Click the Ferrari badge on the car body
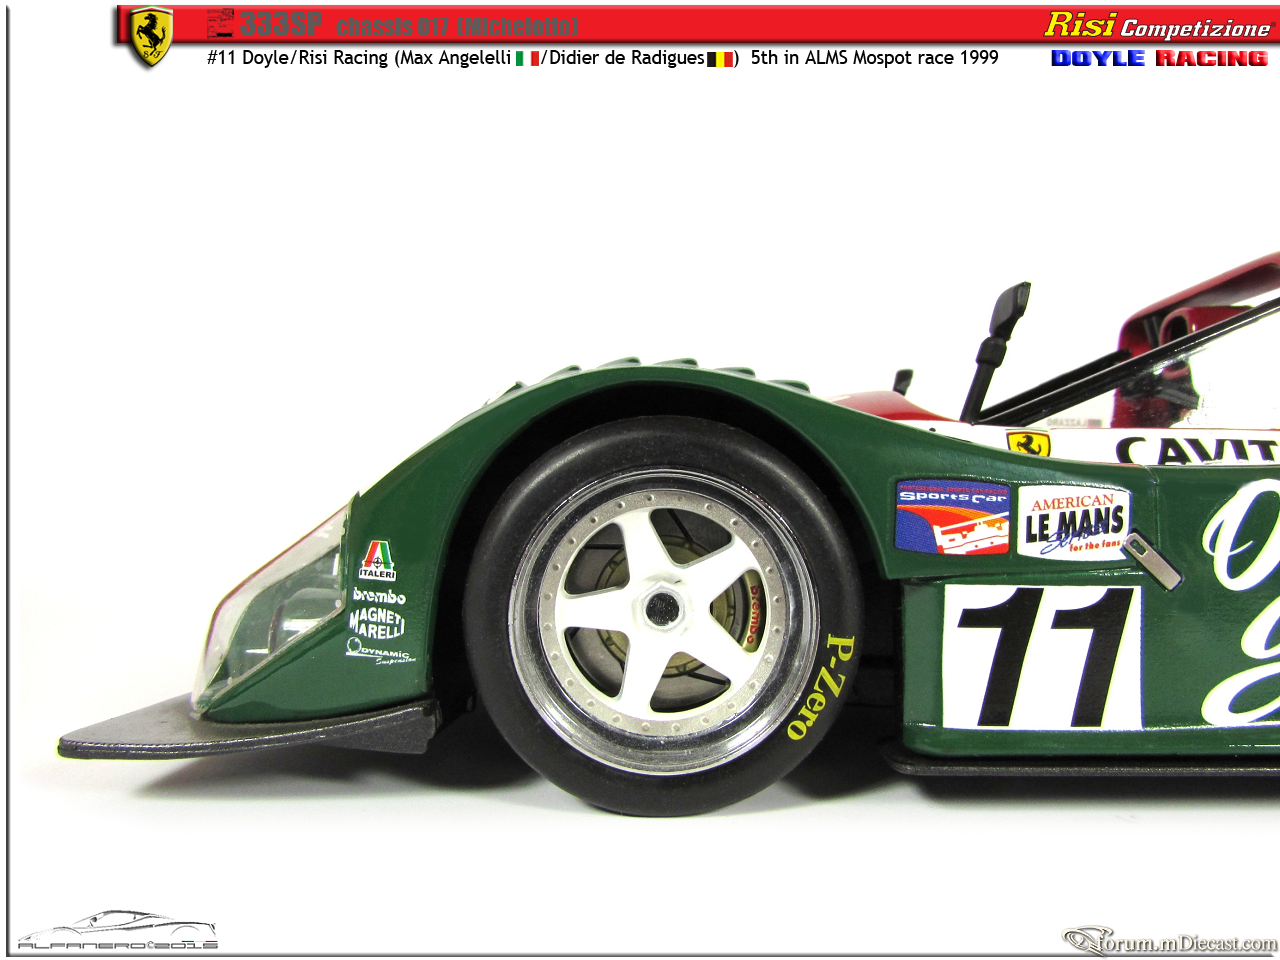The height and width of the screenshot is (960, 1280). pos(1028,443)
